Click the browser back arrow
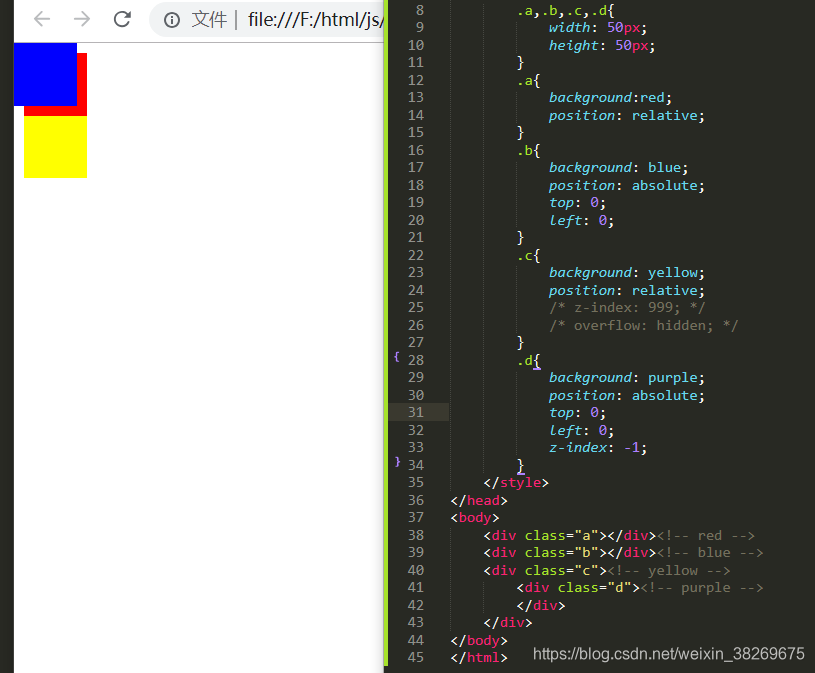The height and width of the screenshot is (673, 815). [x=42, y=20]
